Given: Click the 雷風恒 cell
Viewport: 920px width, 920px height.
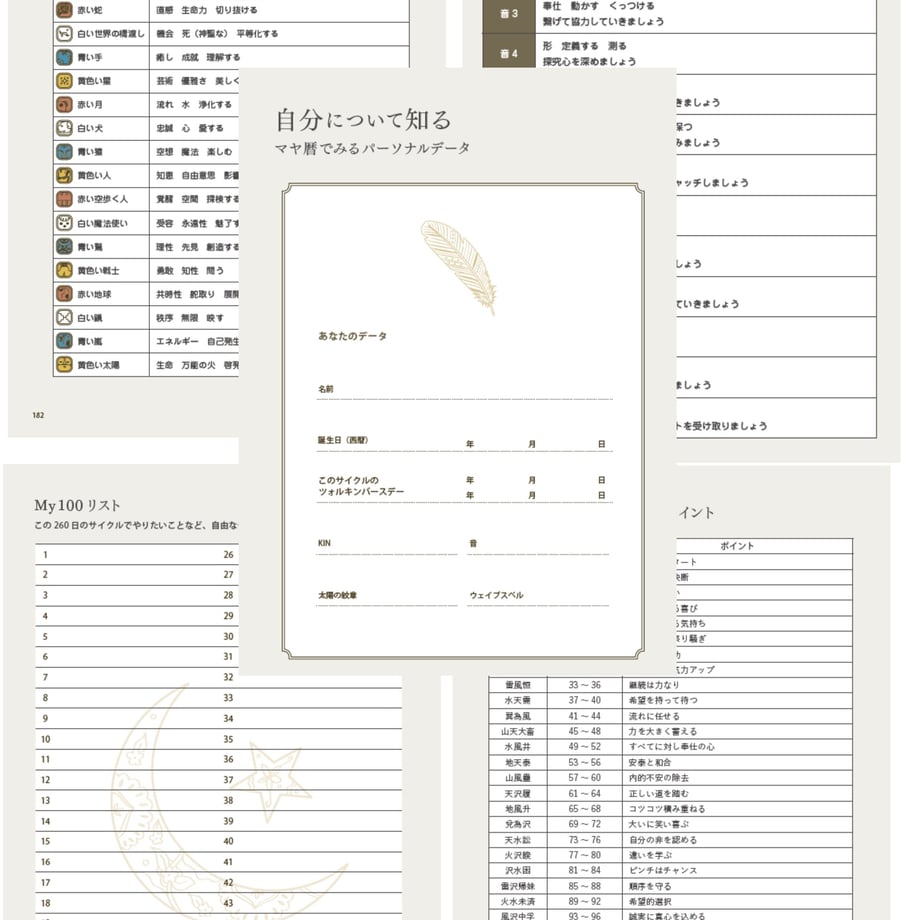Looking at the screenshot, I should click(518, 685).
